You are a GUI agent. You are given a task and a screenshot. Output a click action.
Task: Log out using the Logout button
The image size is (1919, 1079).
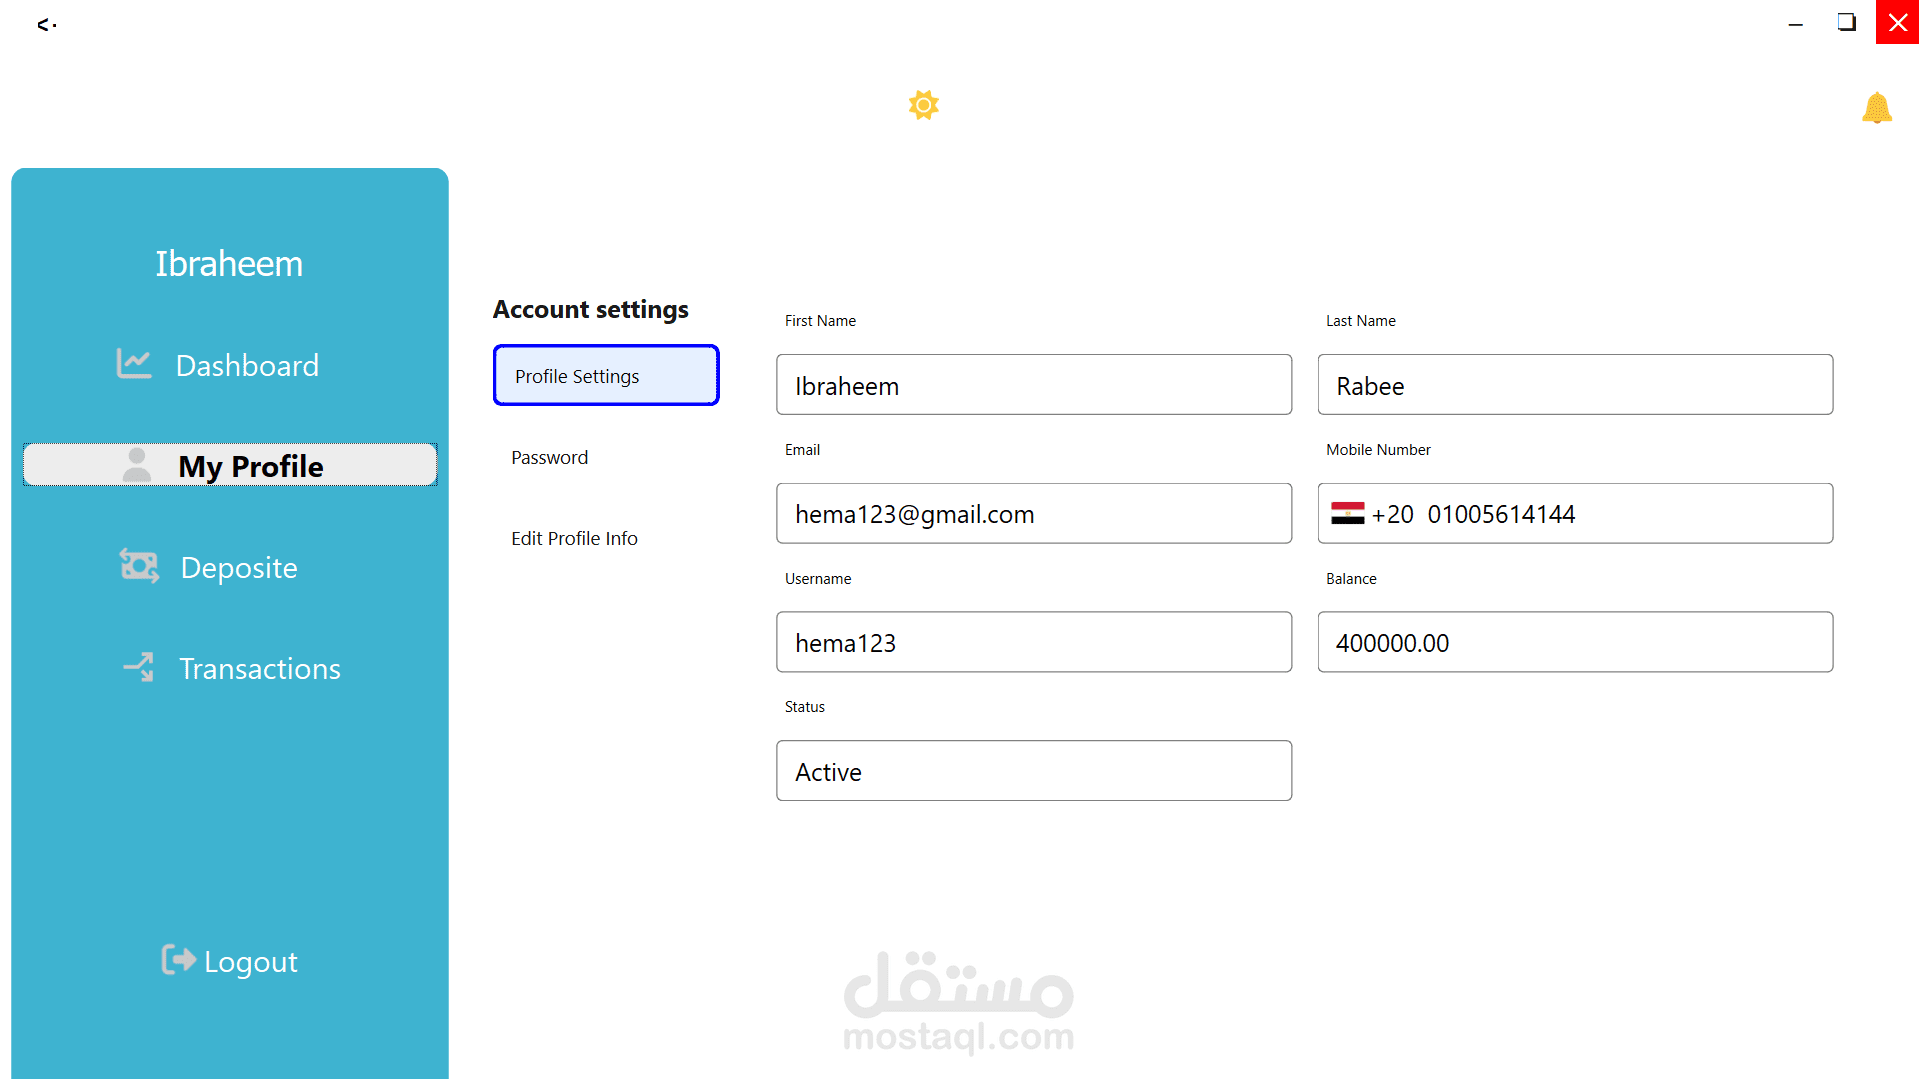(230, 961)
